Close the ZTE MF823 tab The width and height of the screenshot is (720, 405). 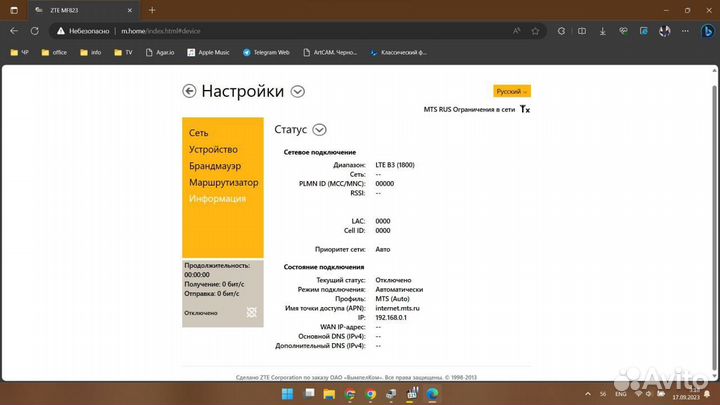129,10
